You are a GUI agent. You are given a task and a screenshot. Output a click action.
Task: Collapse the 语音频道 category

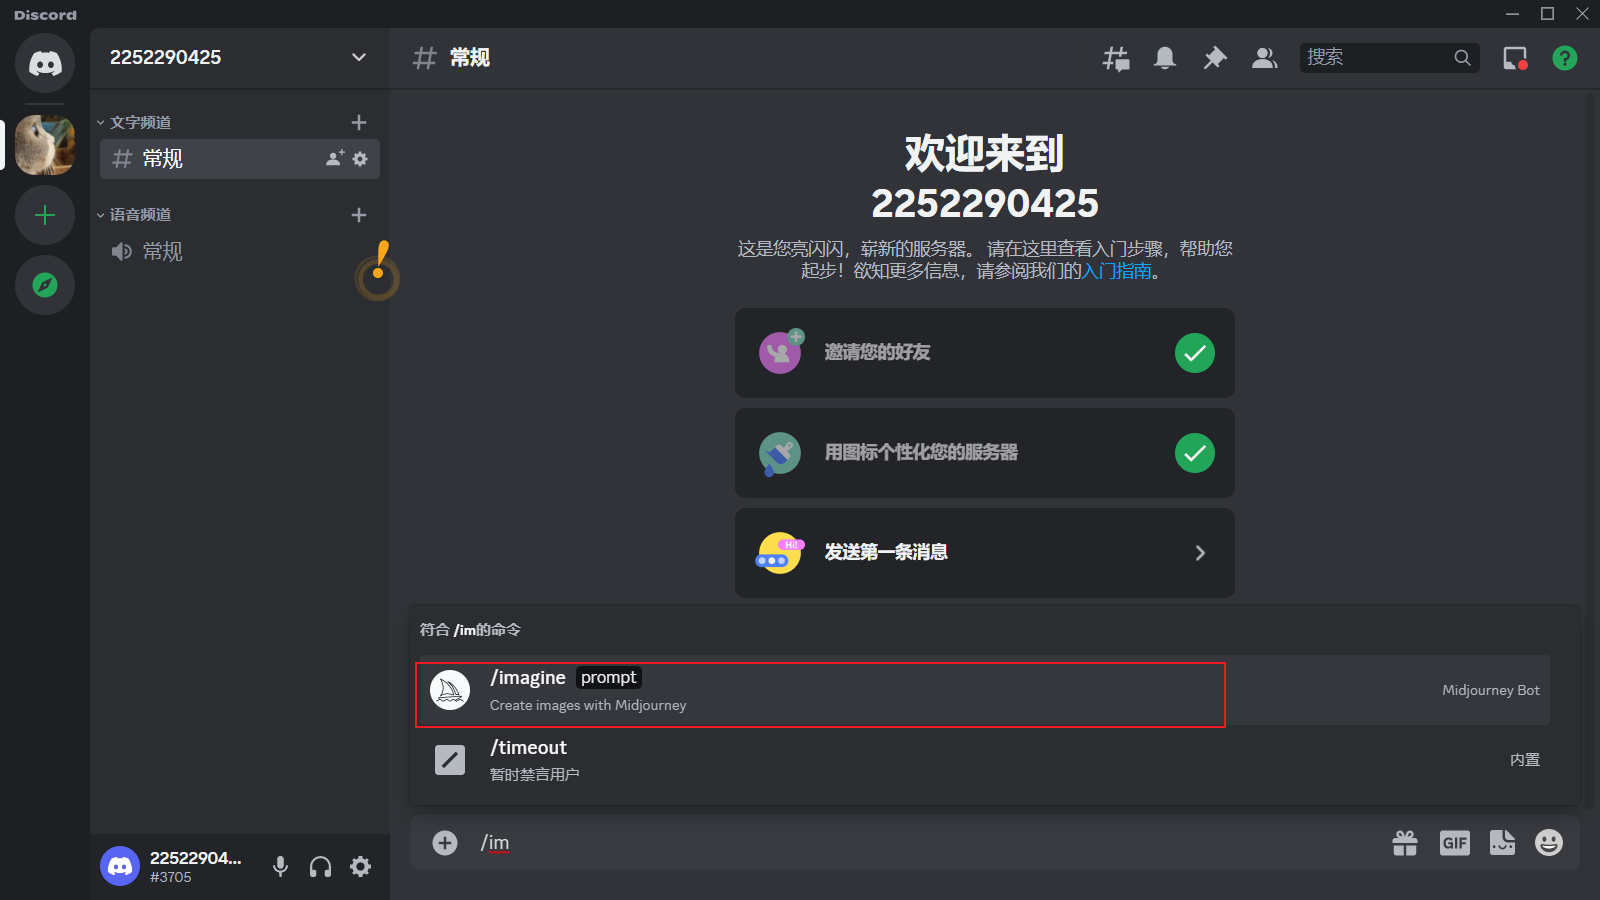[x=134, y=215]
